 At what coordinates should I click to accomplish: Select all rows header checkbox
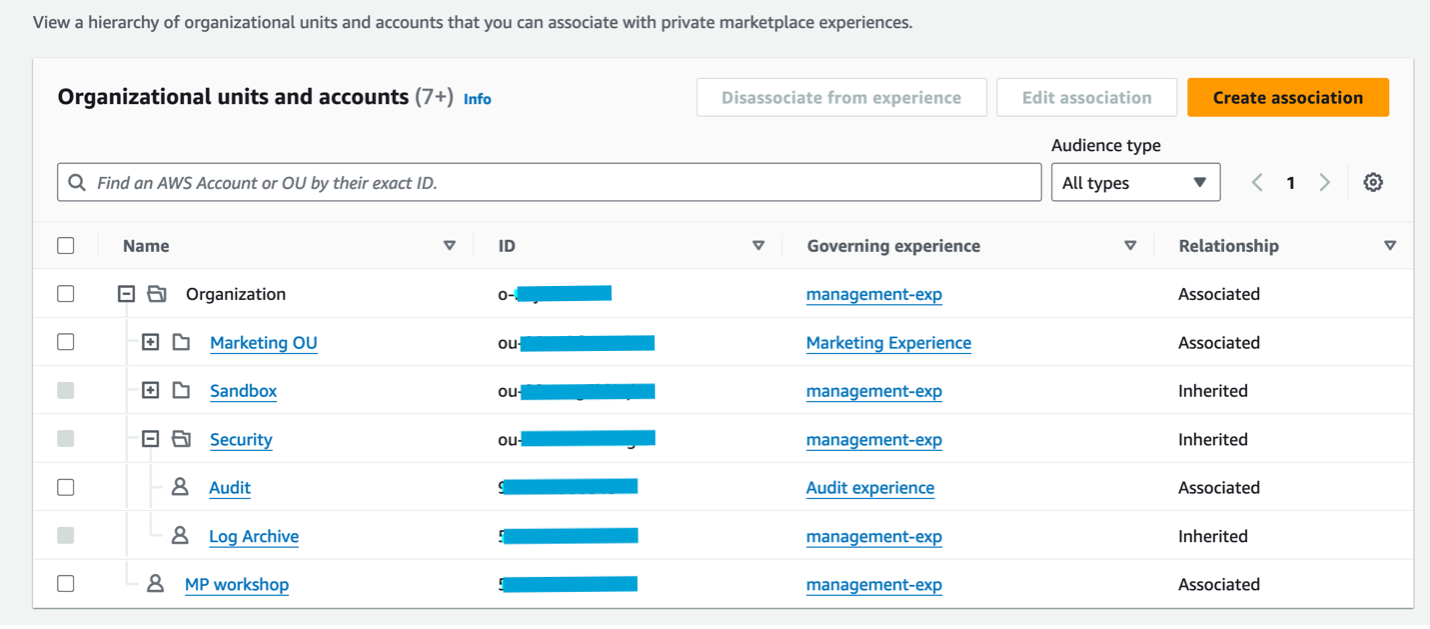click(x=66, y=246)
